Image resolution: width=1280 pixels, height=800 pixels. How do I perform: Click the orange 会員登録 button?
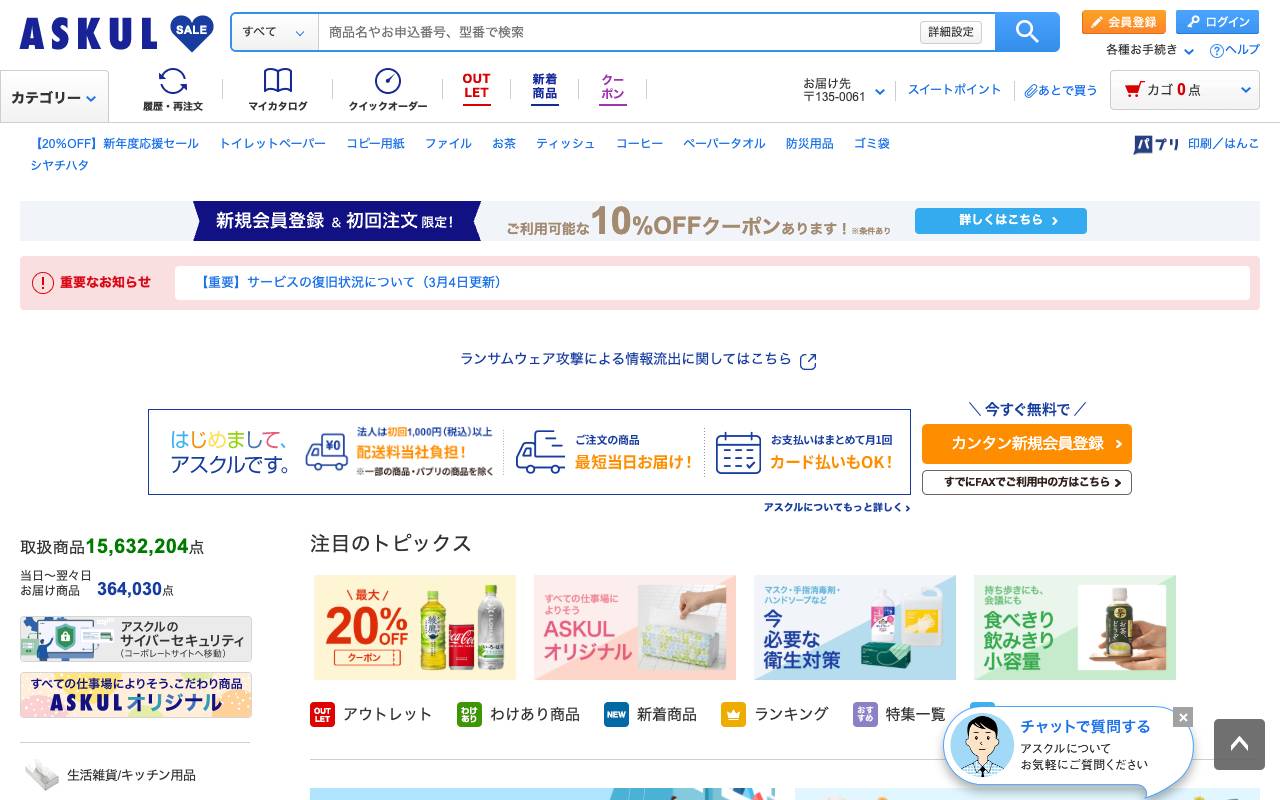tap(1123, 21)
